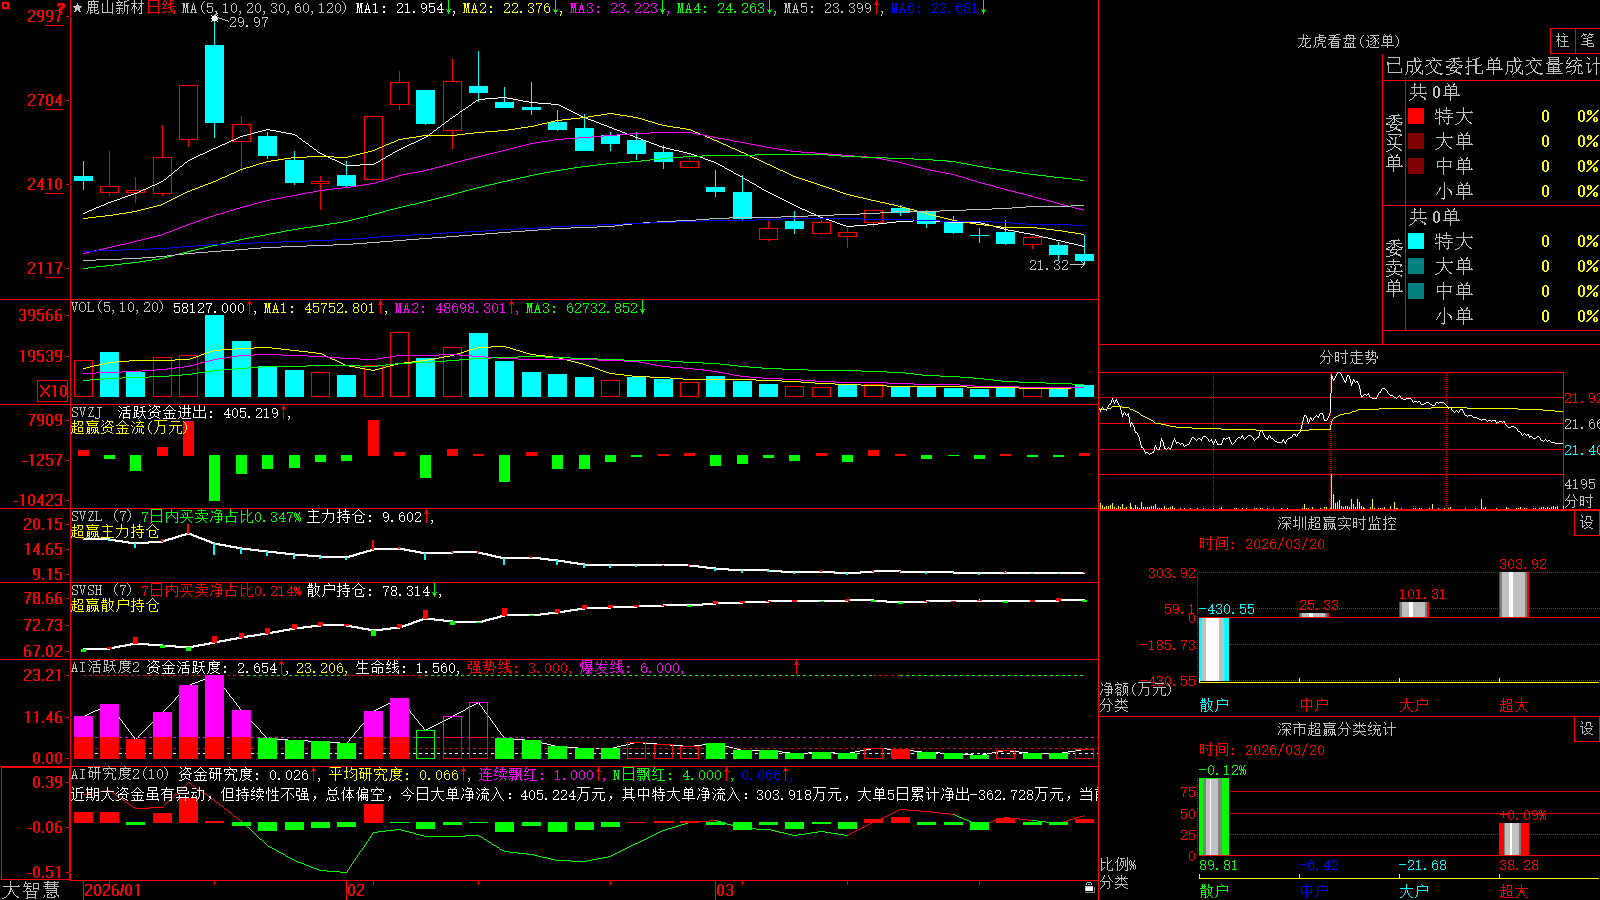Click cyan 特大 sell-order color swatch
The height and width of the screenshot is (900, 1600).
coord(1416,241)
